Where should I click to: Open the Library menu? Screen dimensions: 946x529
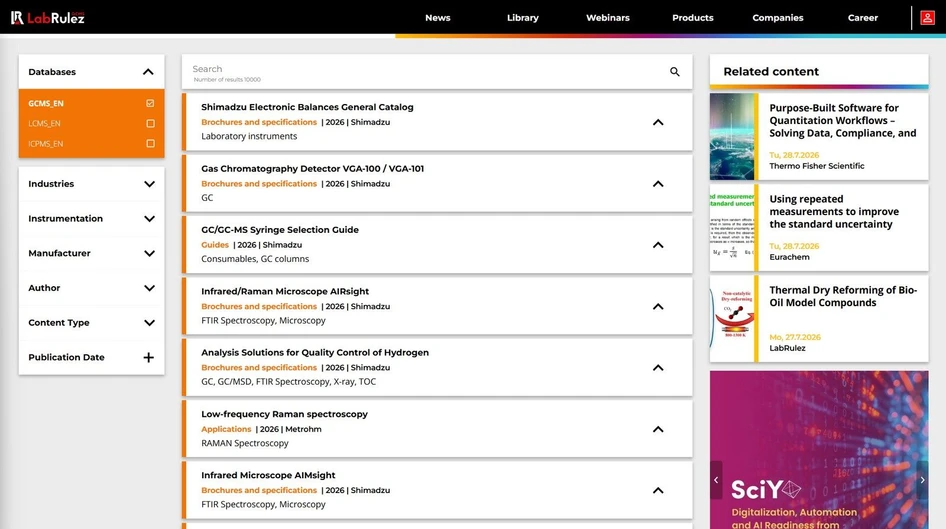coord(522,17)
